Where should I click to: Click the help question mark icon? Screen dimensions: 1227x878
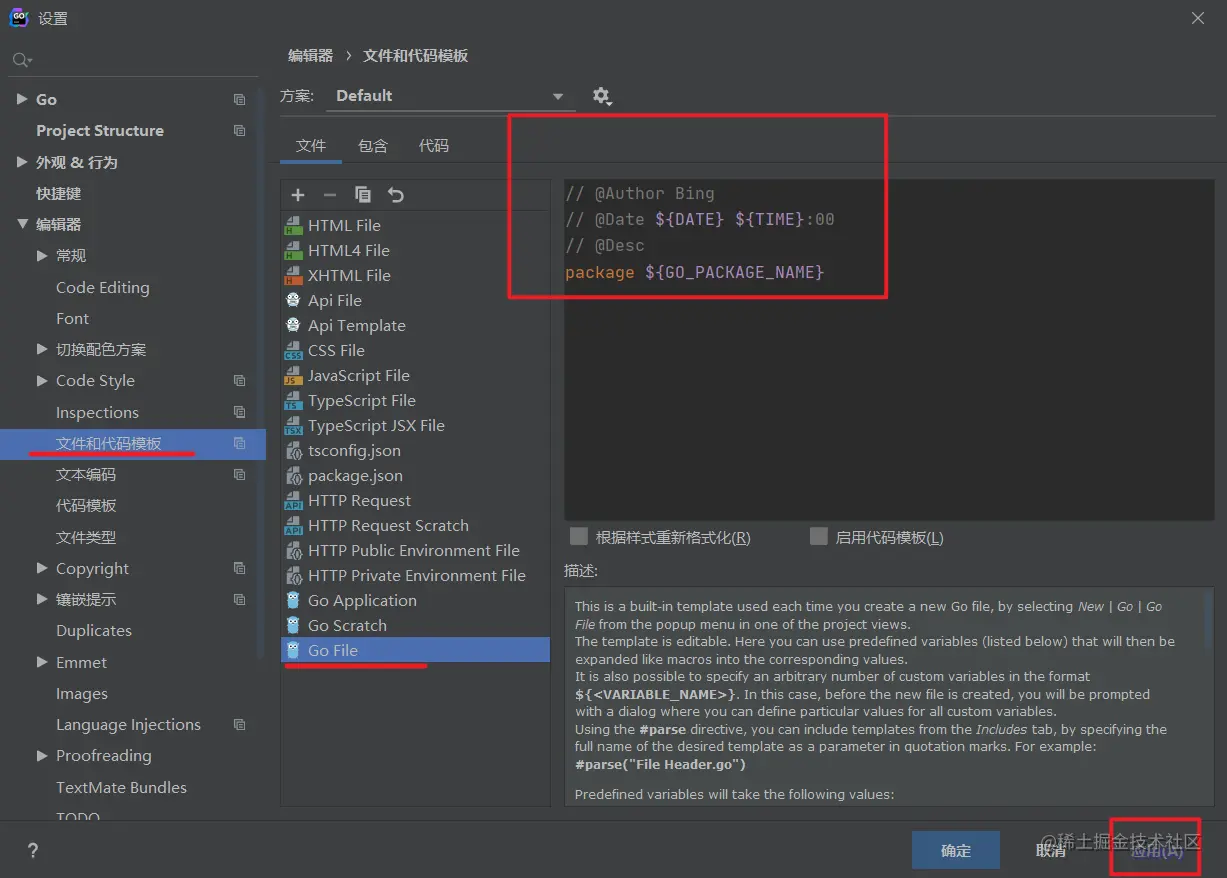[33, 851]
